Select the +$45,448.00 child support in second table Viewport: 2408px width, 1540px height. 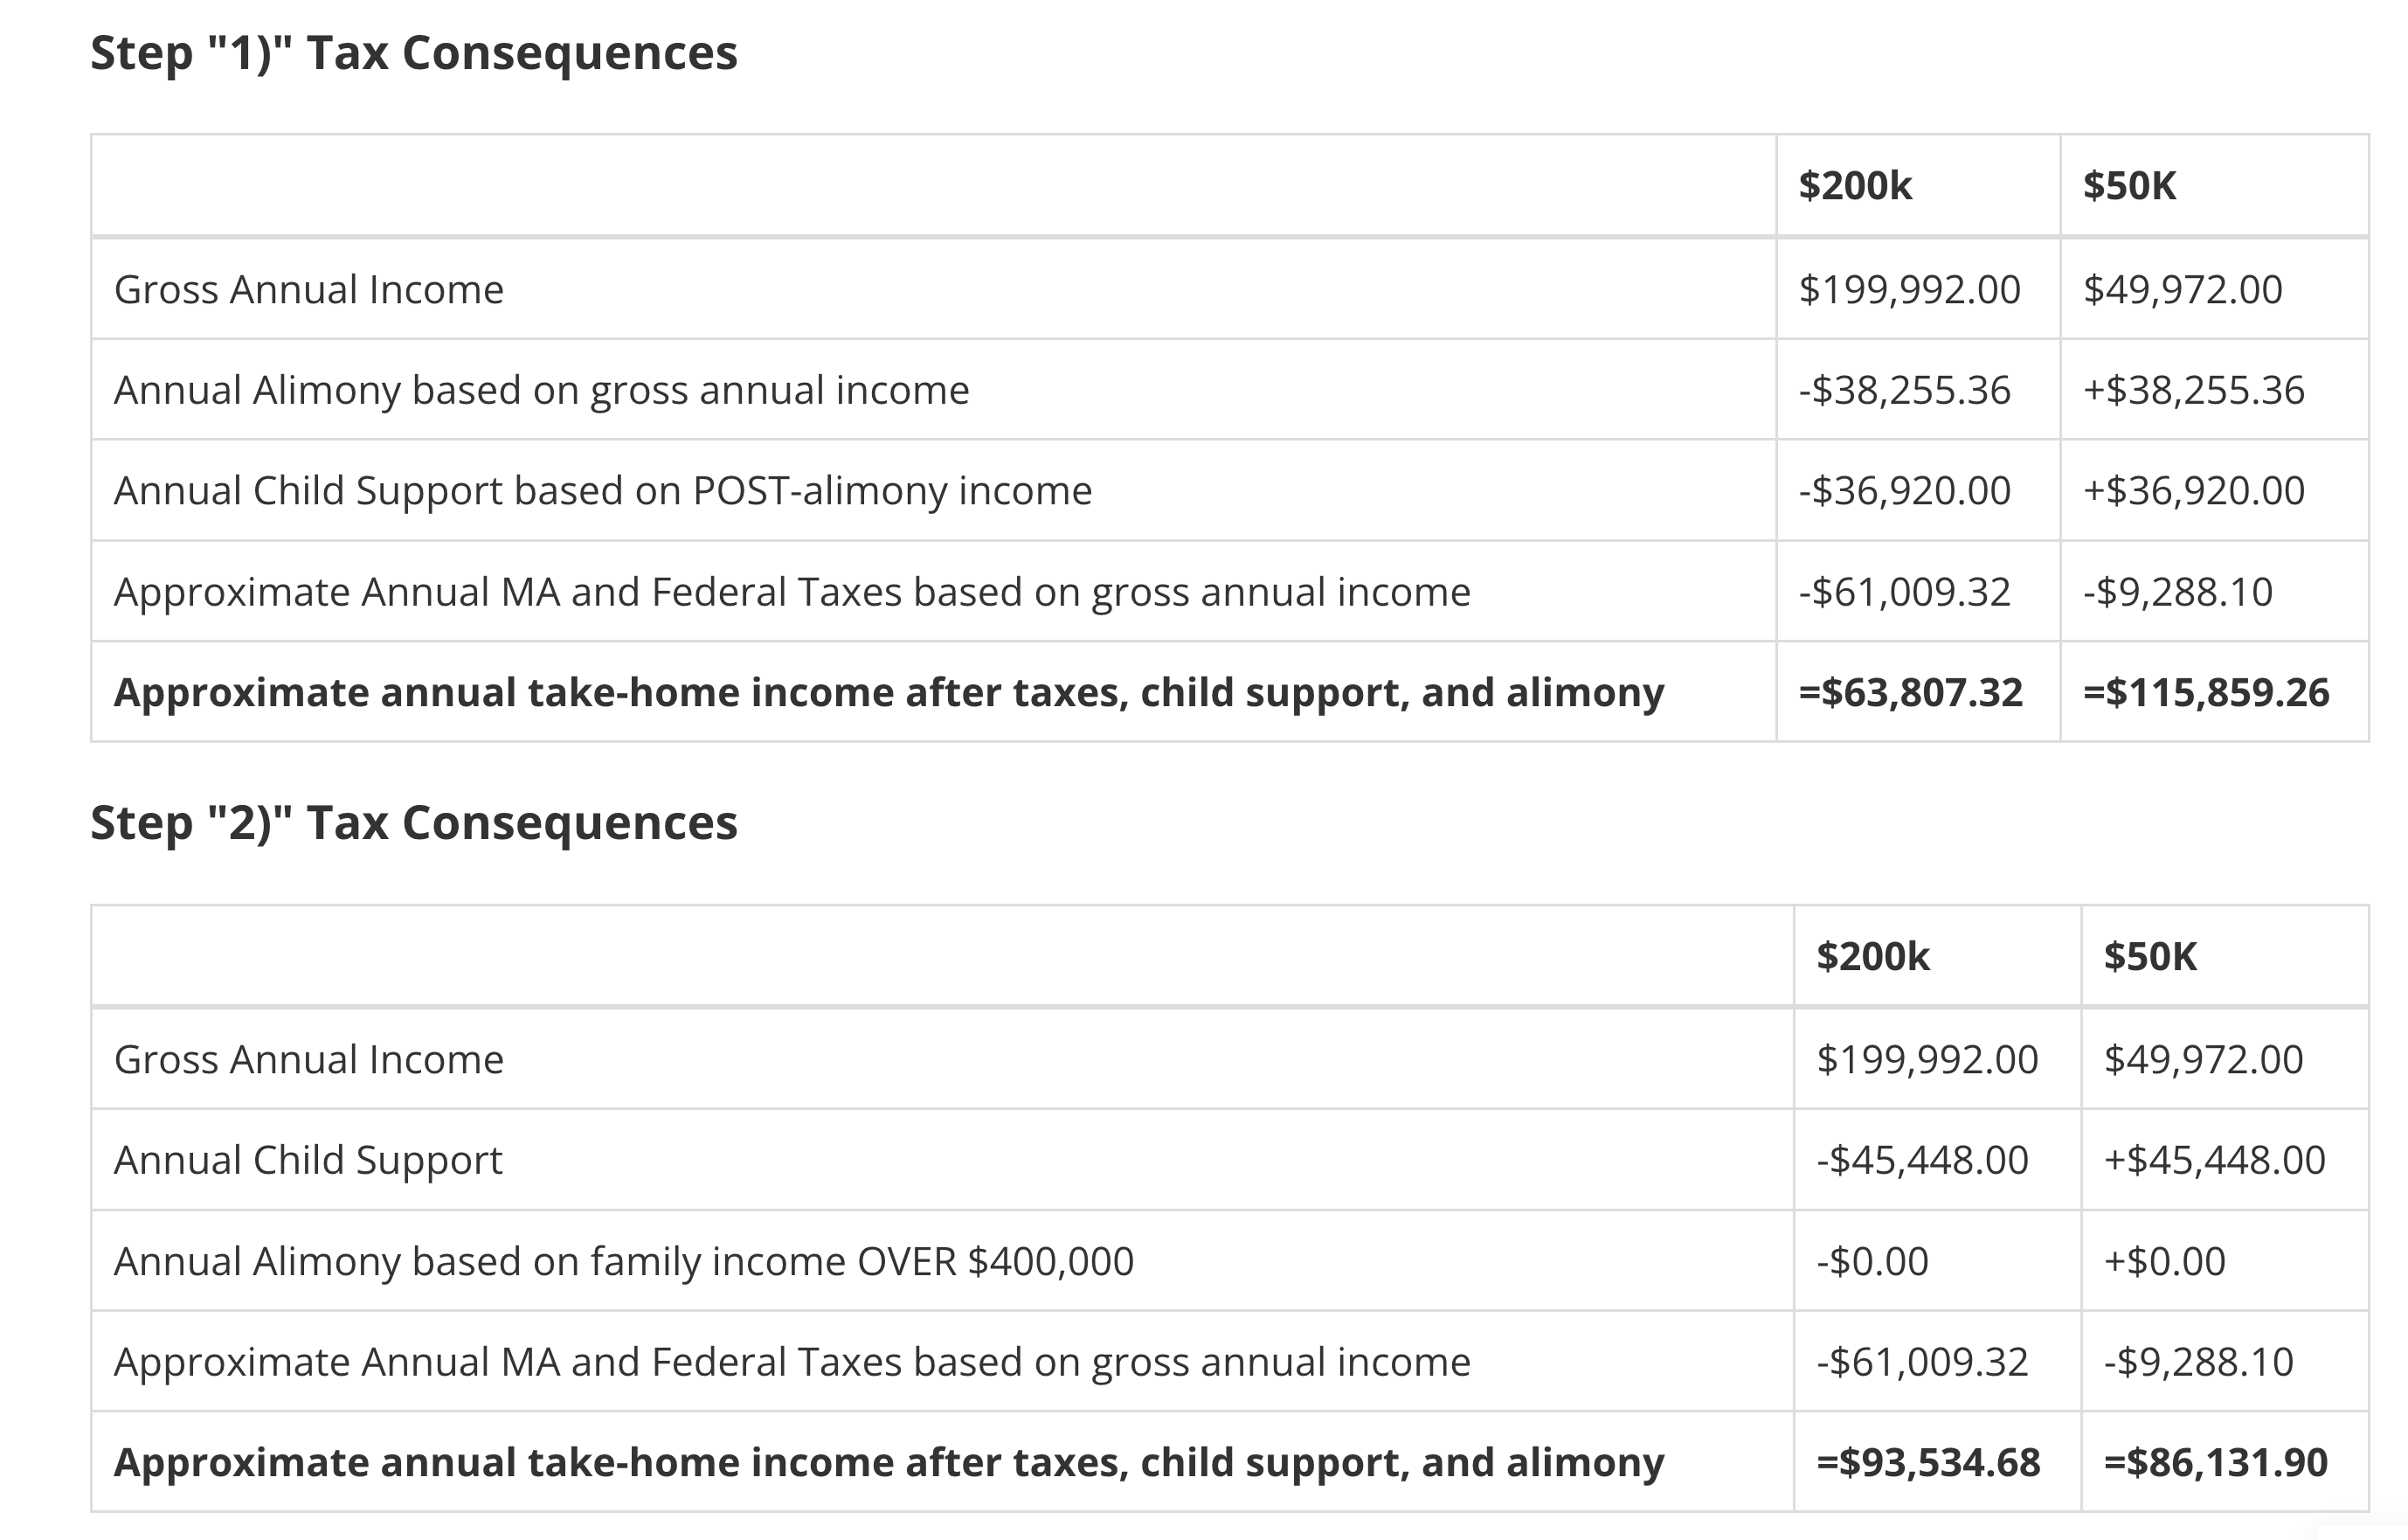click(x=2214, y=1160)
